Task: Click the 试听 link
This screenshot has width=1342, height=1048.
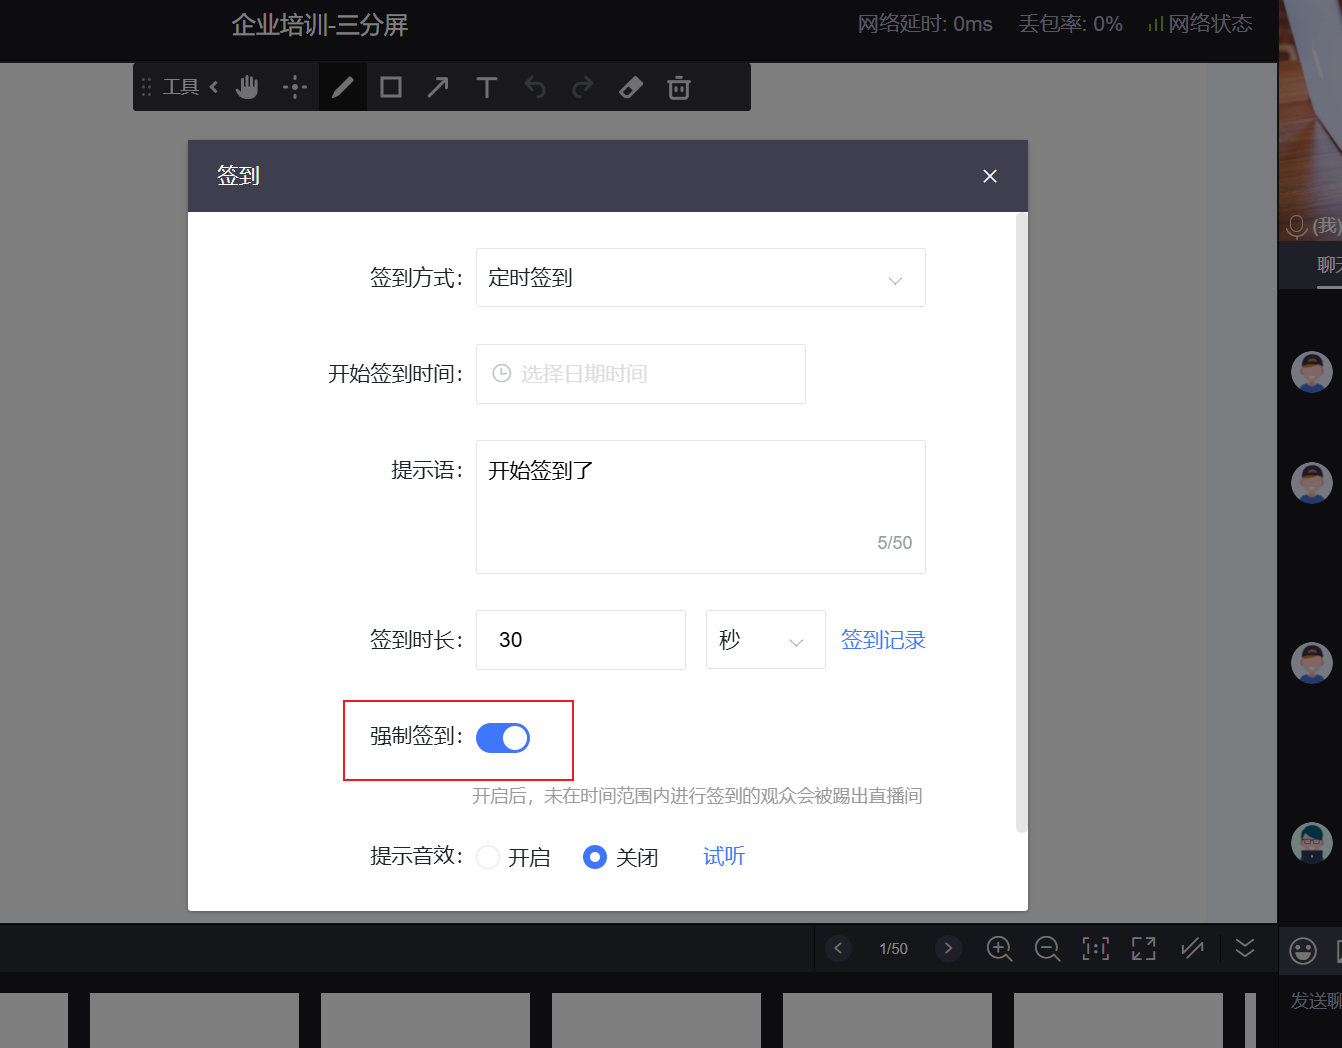Action: click(x=724, y=856)
